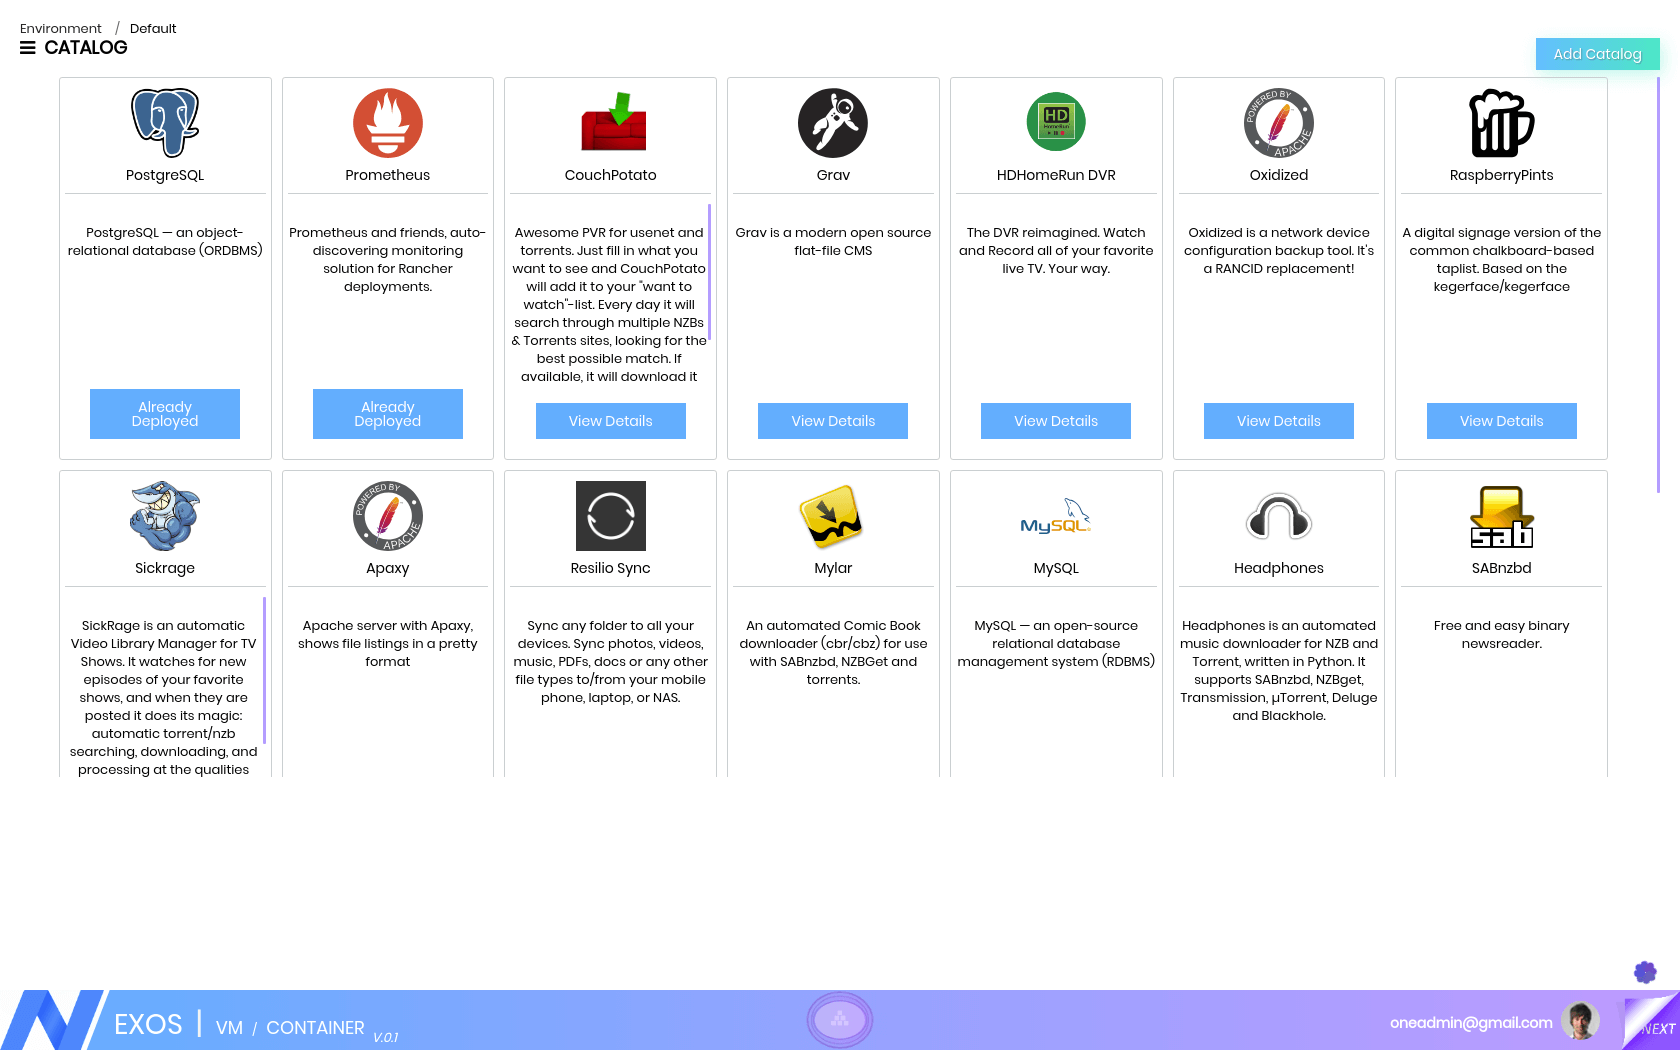
Task: Click the Resilio Sync arrows icon
Action: point(611,516)
